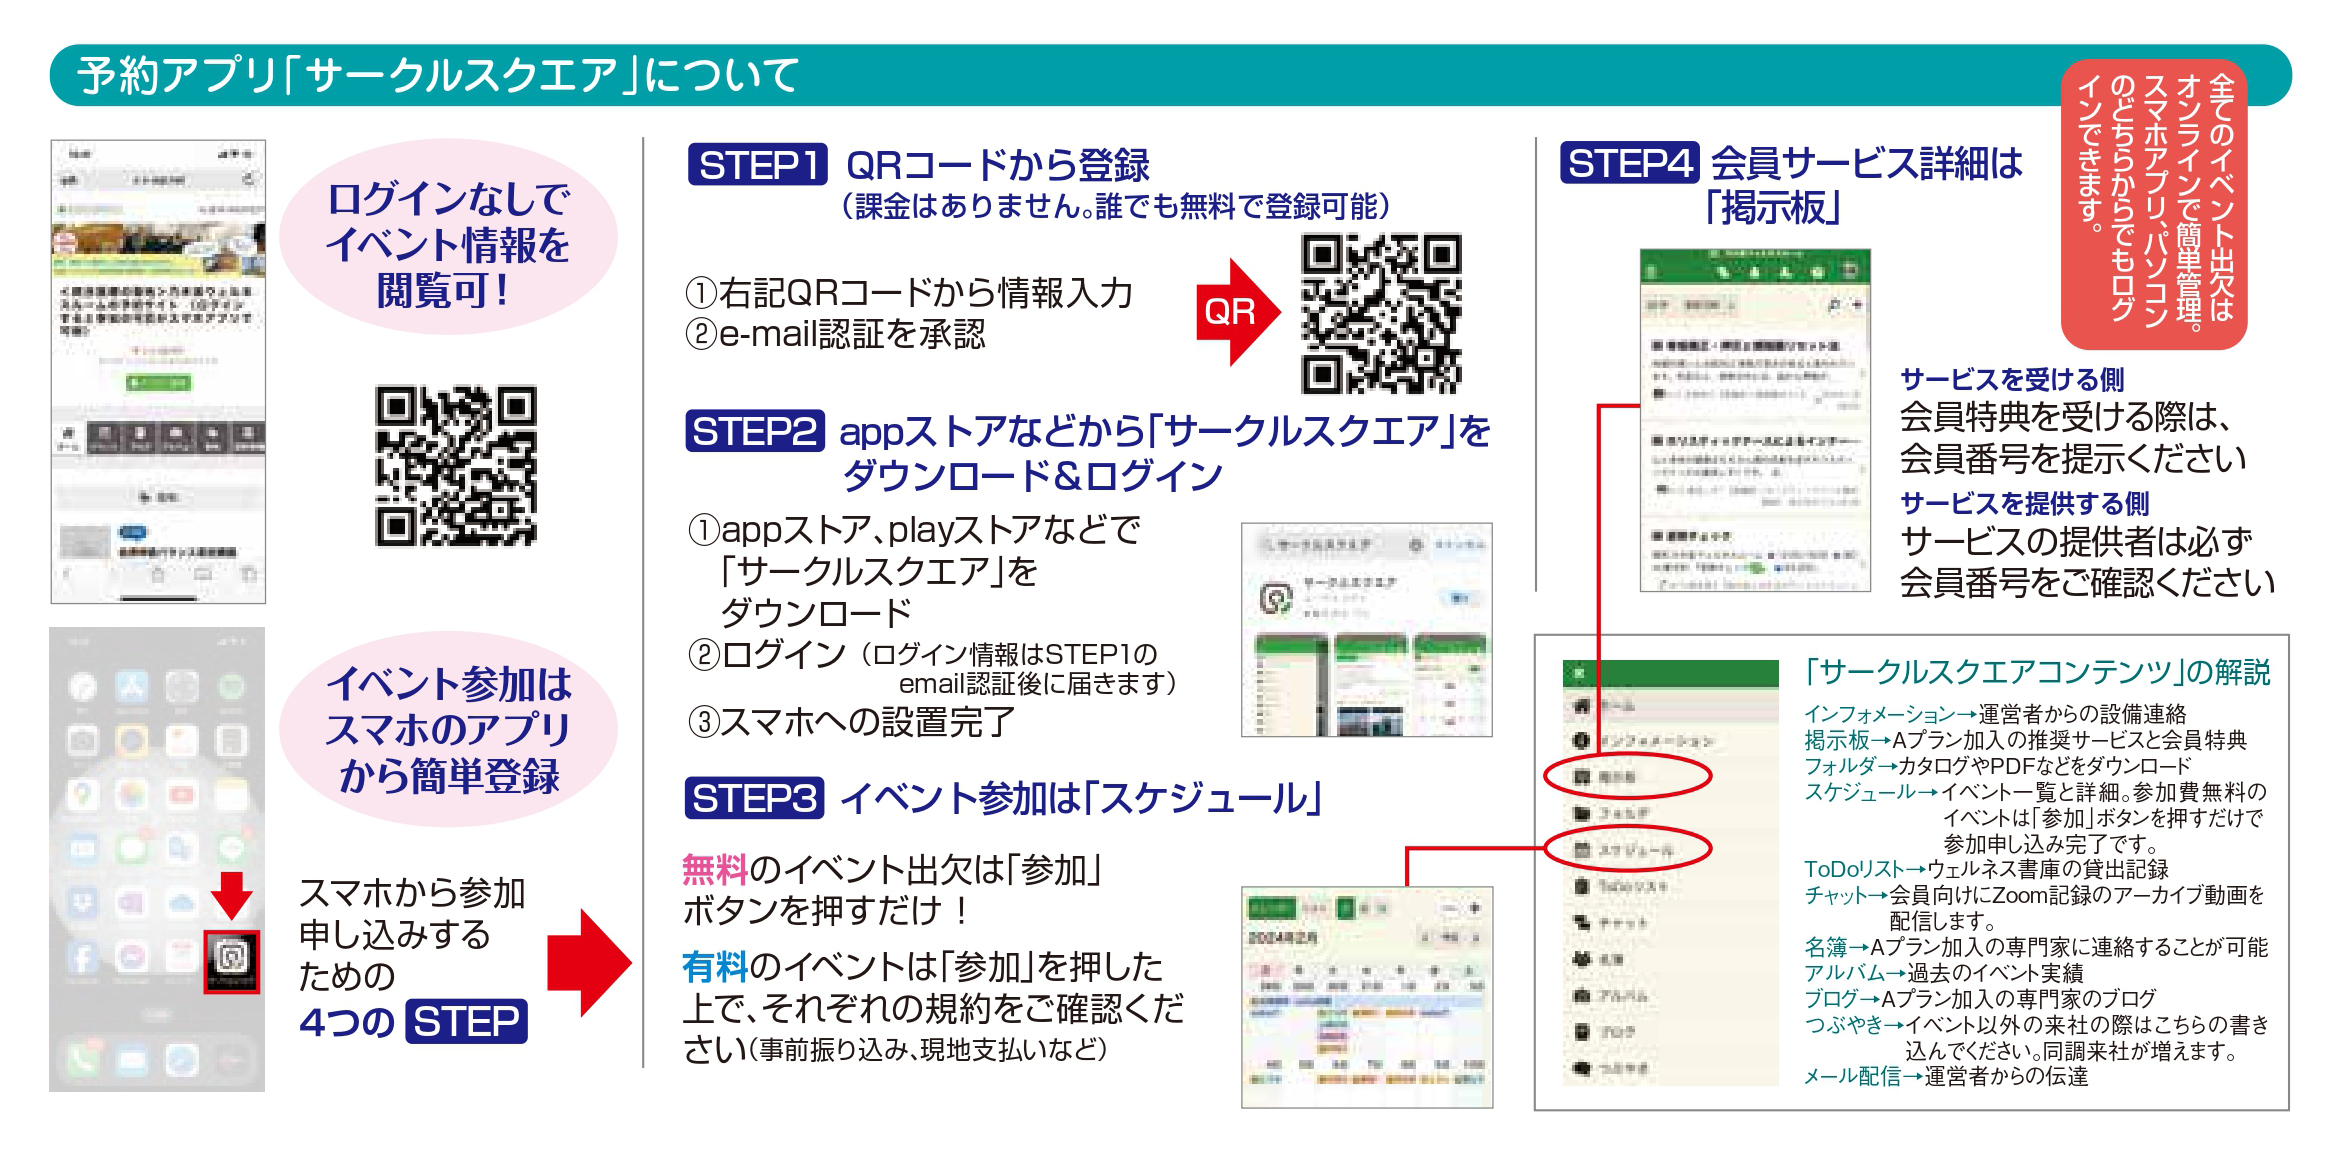Screen dimensions: 2335x1153
Task: Select text フォルダ→カタログやPDFなどをダウンロード
Action: tap(1997, 766)
